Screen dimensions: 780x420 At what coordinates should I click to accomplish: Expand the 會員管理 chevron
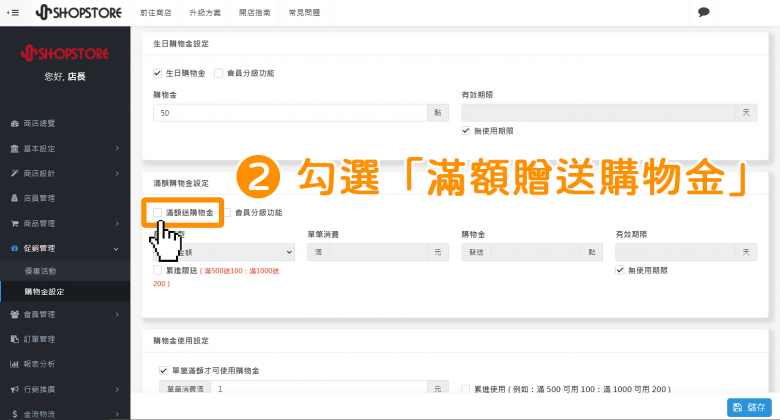(x=117, y=315)
